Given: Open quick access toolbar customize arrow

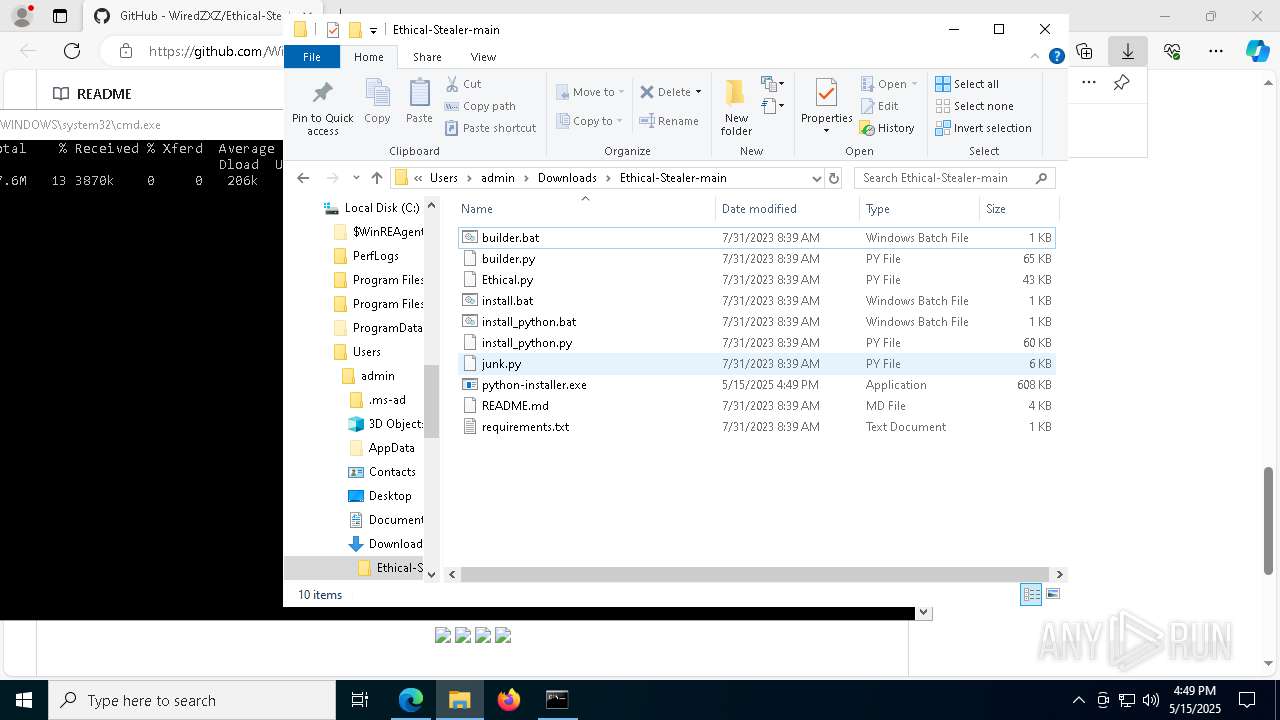Looking at the screenshot, I should coord(373,30).
